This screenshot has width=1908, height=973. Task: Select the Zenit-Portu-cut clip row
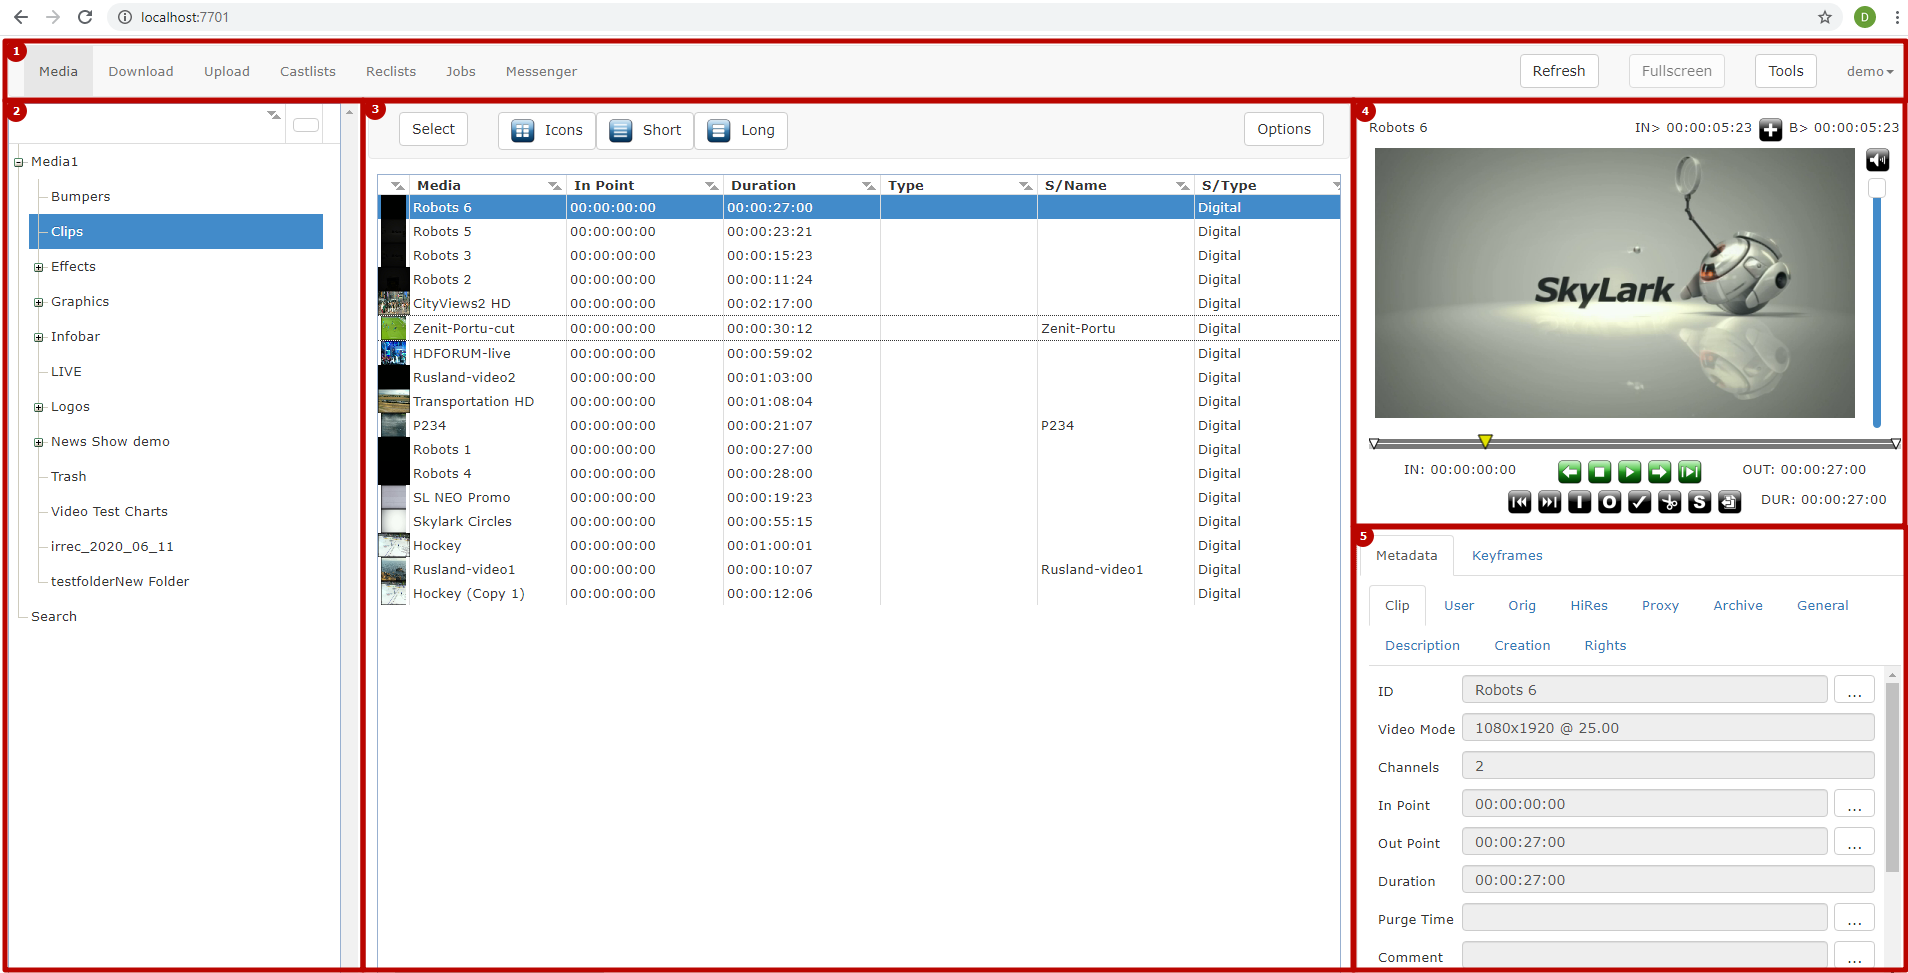coord(859,328)
